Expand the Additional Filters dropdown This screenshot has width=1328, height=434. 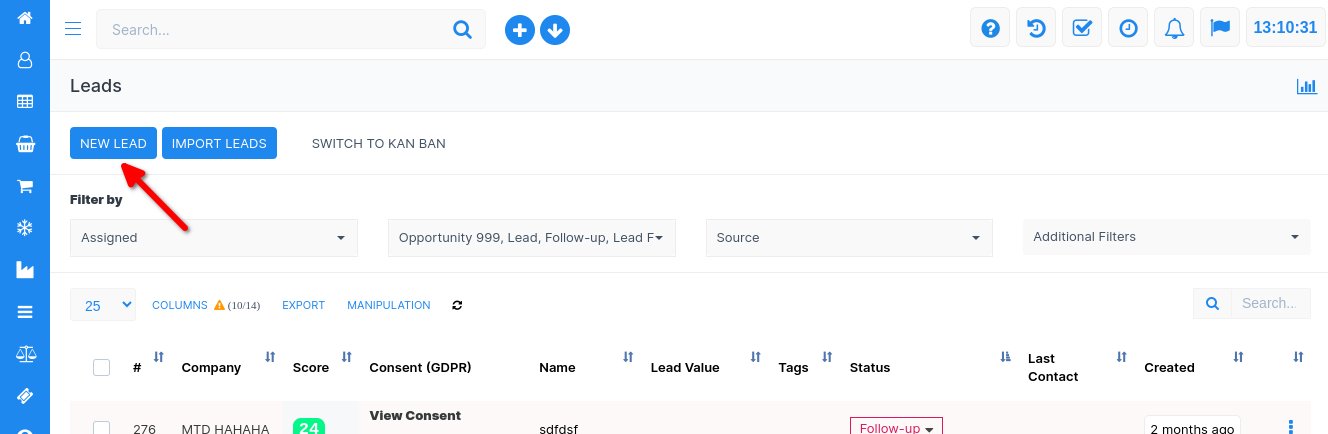[1165, 237]
